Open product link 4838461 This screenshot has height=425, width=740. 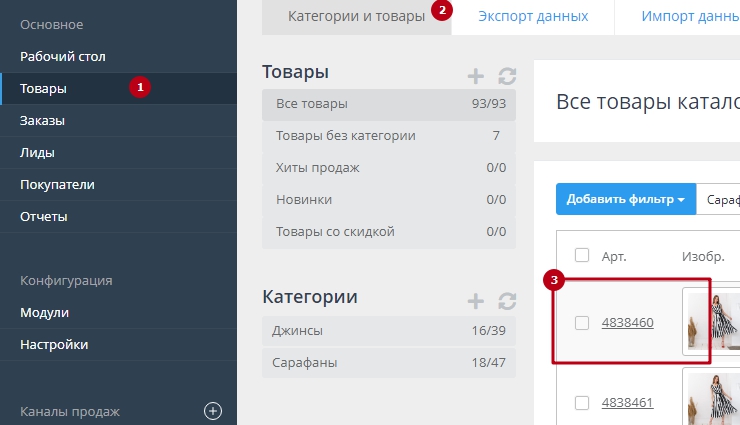627,403
